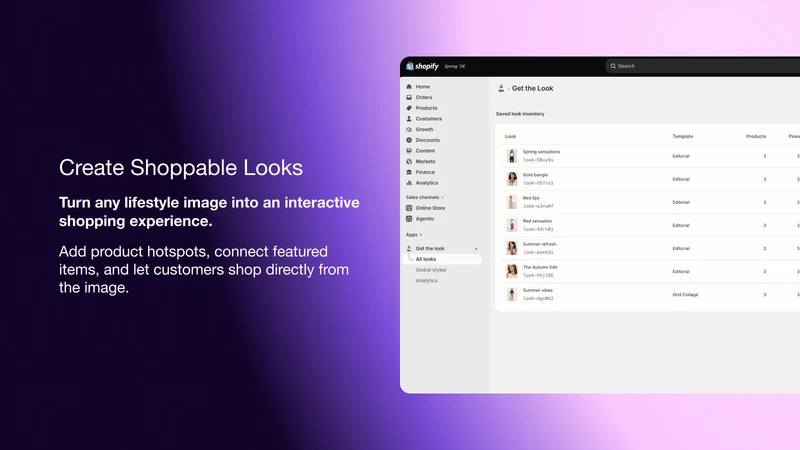Image resolution: width=800 pixels, height=450 pixels.
Task: Click the bar chart icon next to Analytics
Action: click(x=409, y=183)
